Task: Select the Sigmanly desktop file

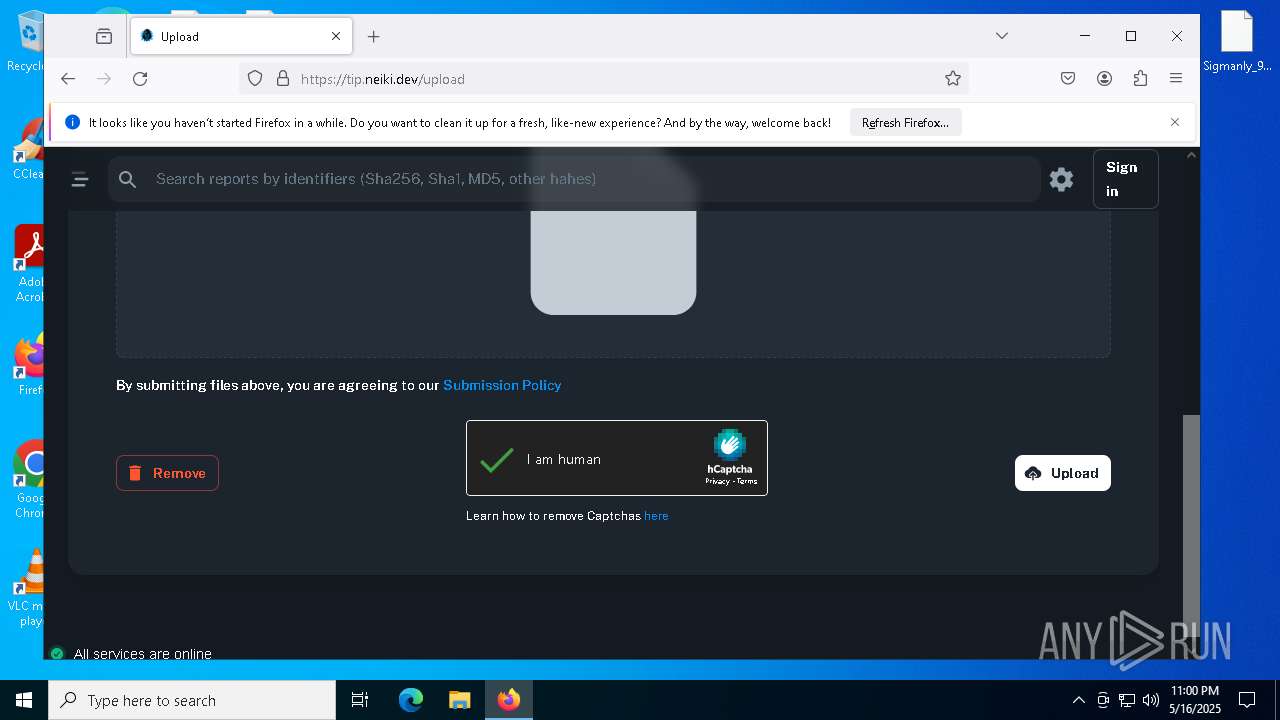Action: point(1237,42)
